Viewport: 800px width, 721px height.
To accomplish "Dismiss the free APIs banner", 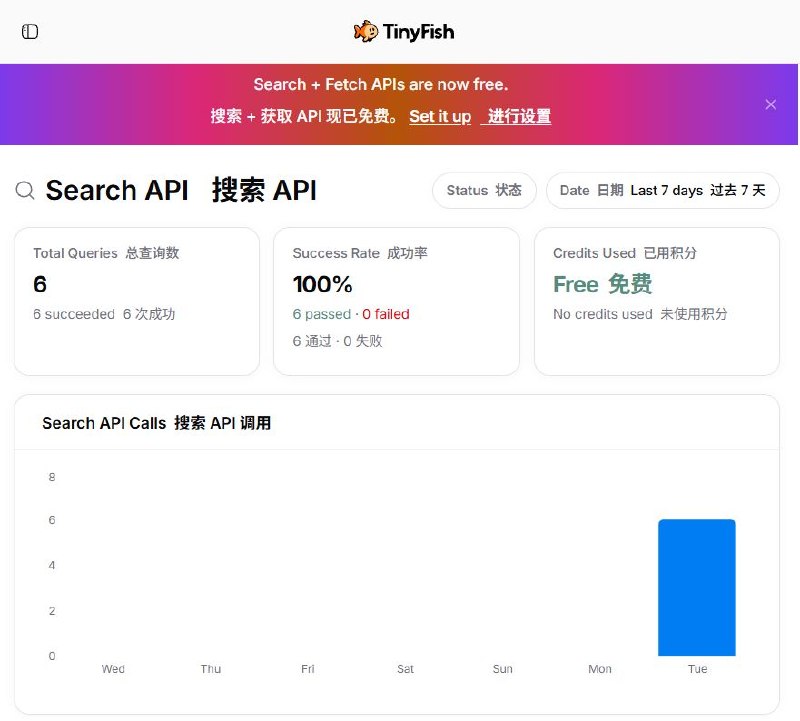I will [770, 105].
